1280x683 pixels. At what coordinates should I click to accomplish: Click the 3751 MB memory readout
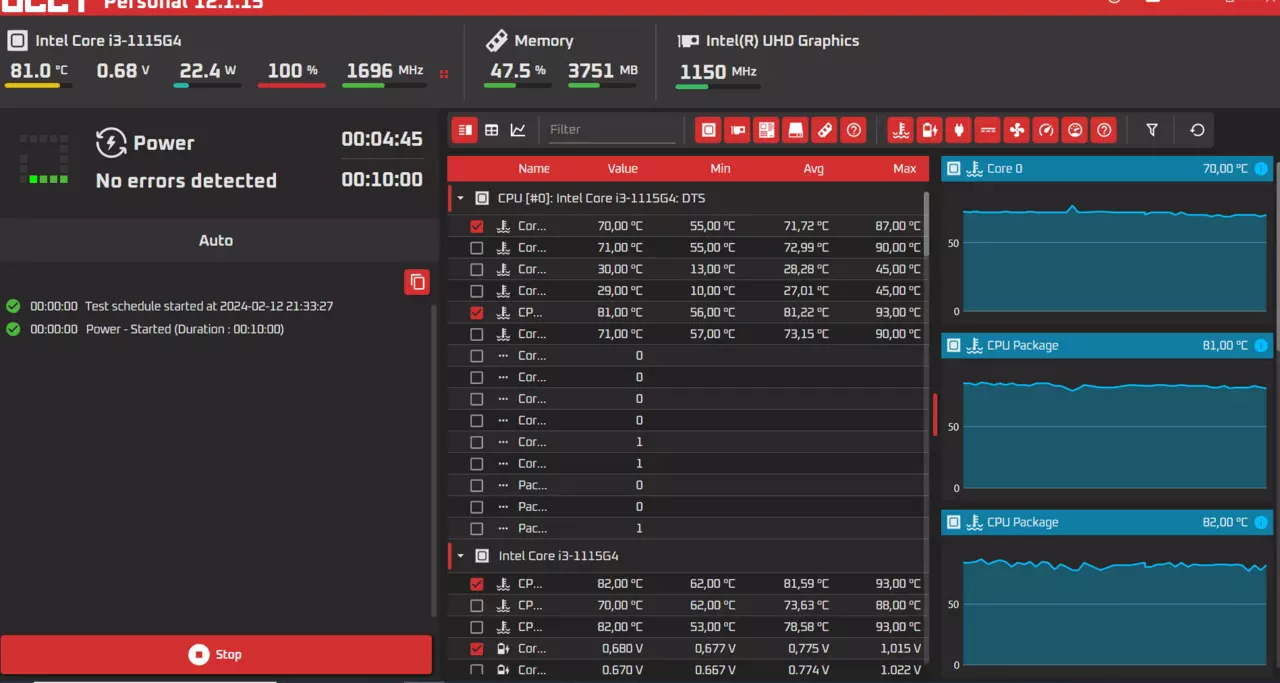602,71
